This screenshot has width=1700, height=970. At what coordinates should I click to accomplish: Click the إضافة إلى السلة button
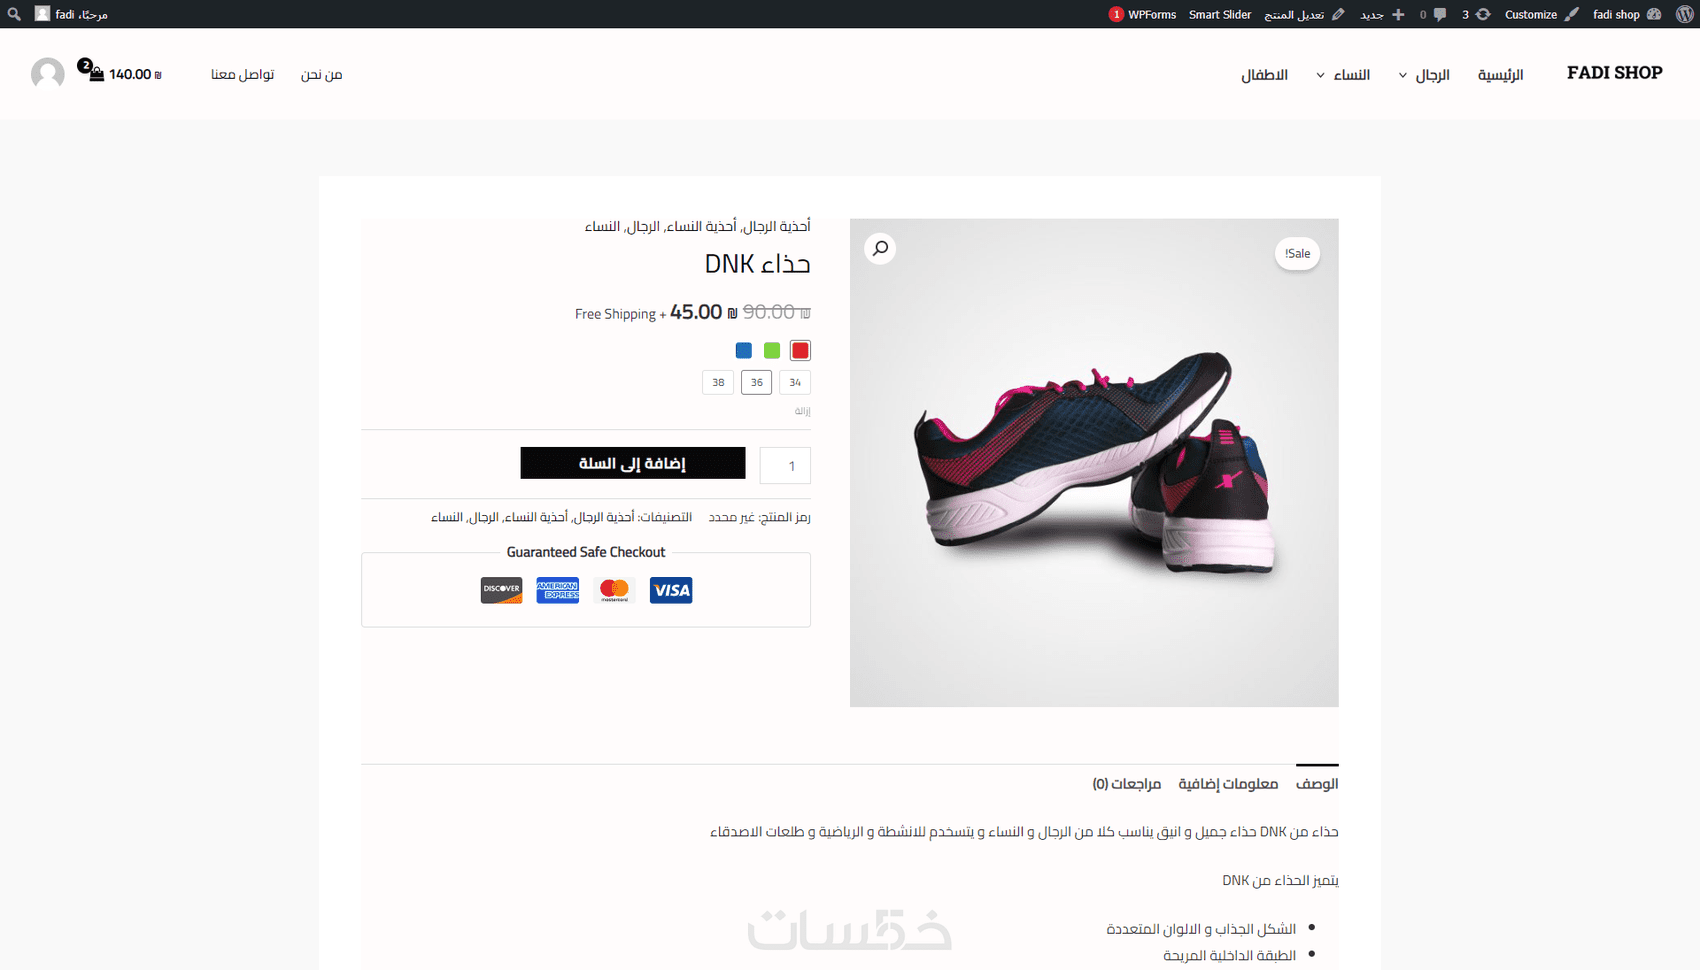tap(633, 463)
